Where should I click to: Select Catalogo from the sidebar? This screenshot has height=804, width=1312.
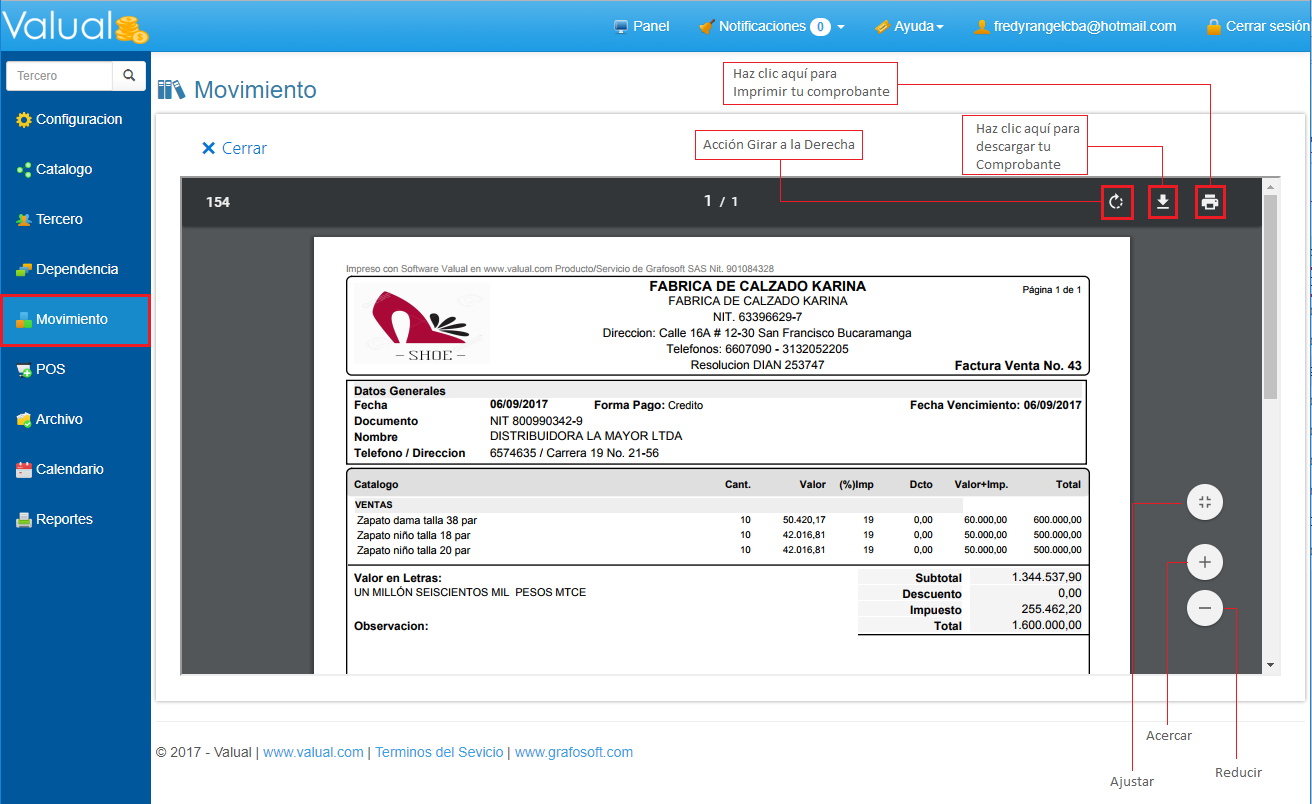(x=63, y=170)
